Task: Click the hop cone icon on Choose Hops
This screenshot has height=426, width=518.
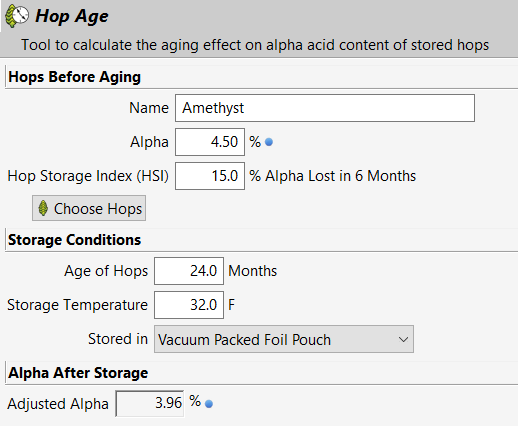Action: tap(43, 208)
